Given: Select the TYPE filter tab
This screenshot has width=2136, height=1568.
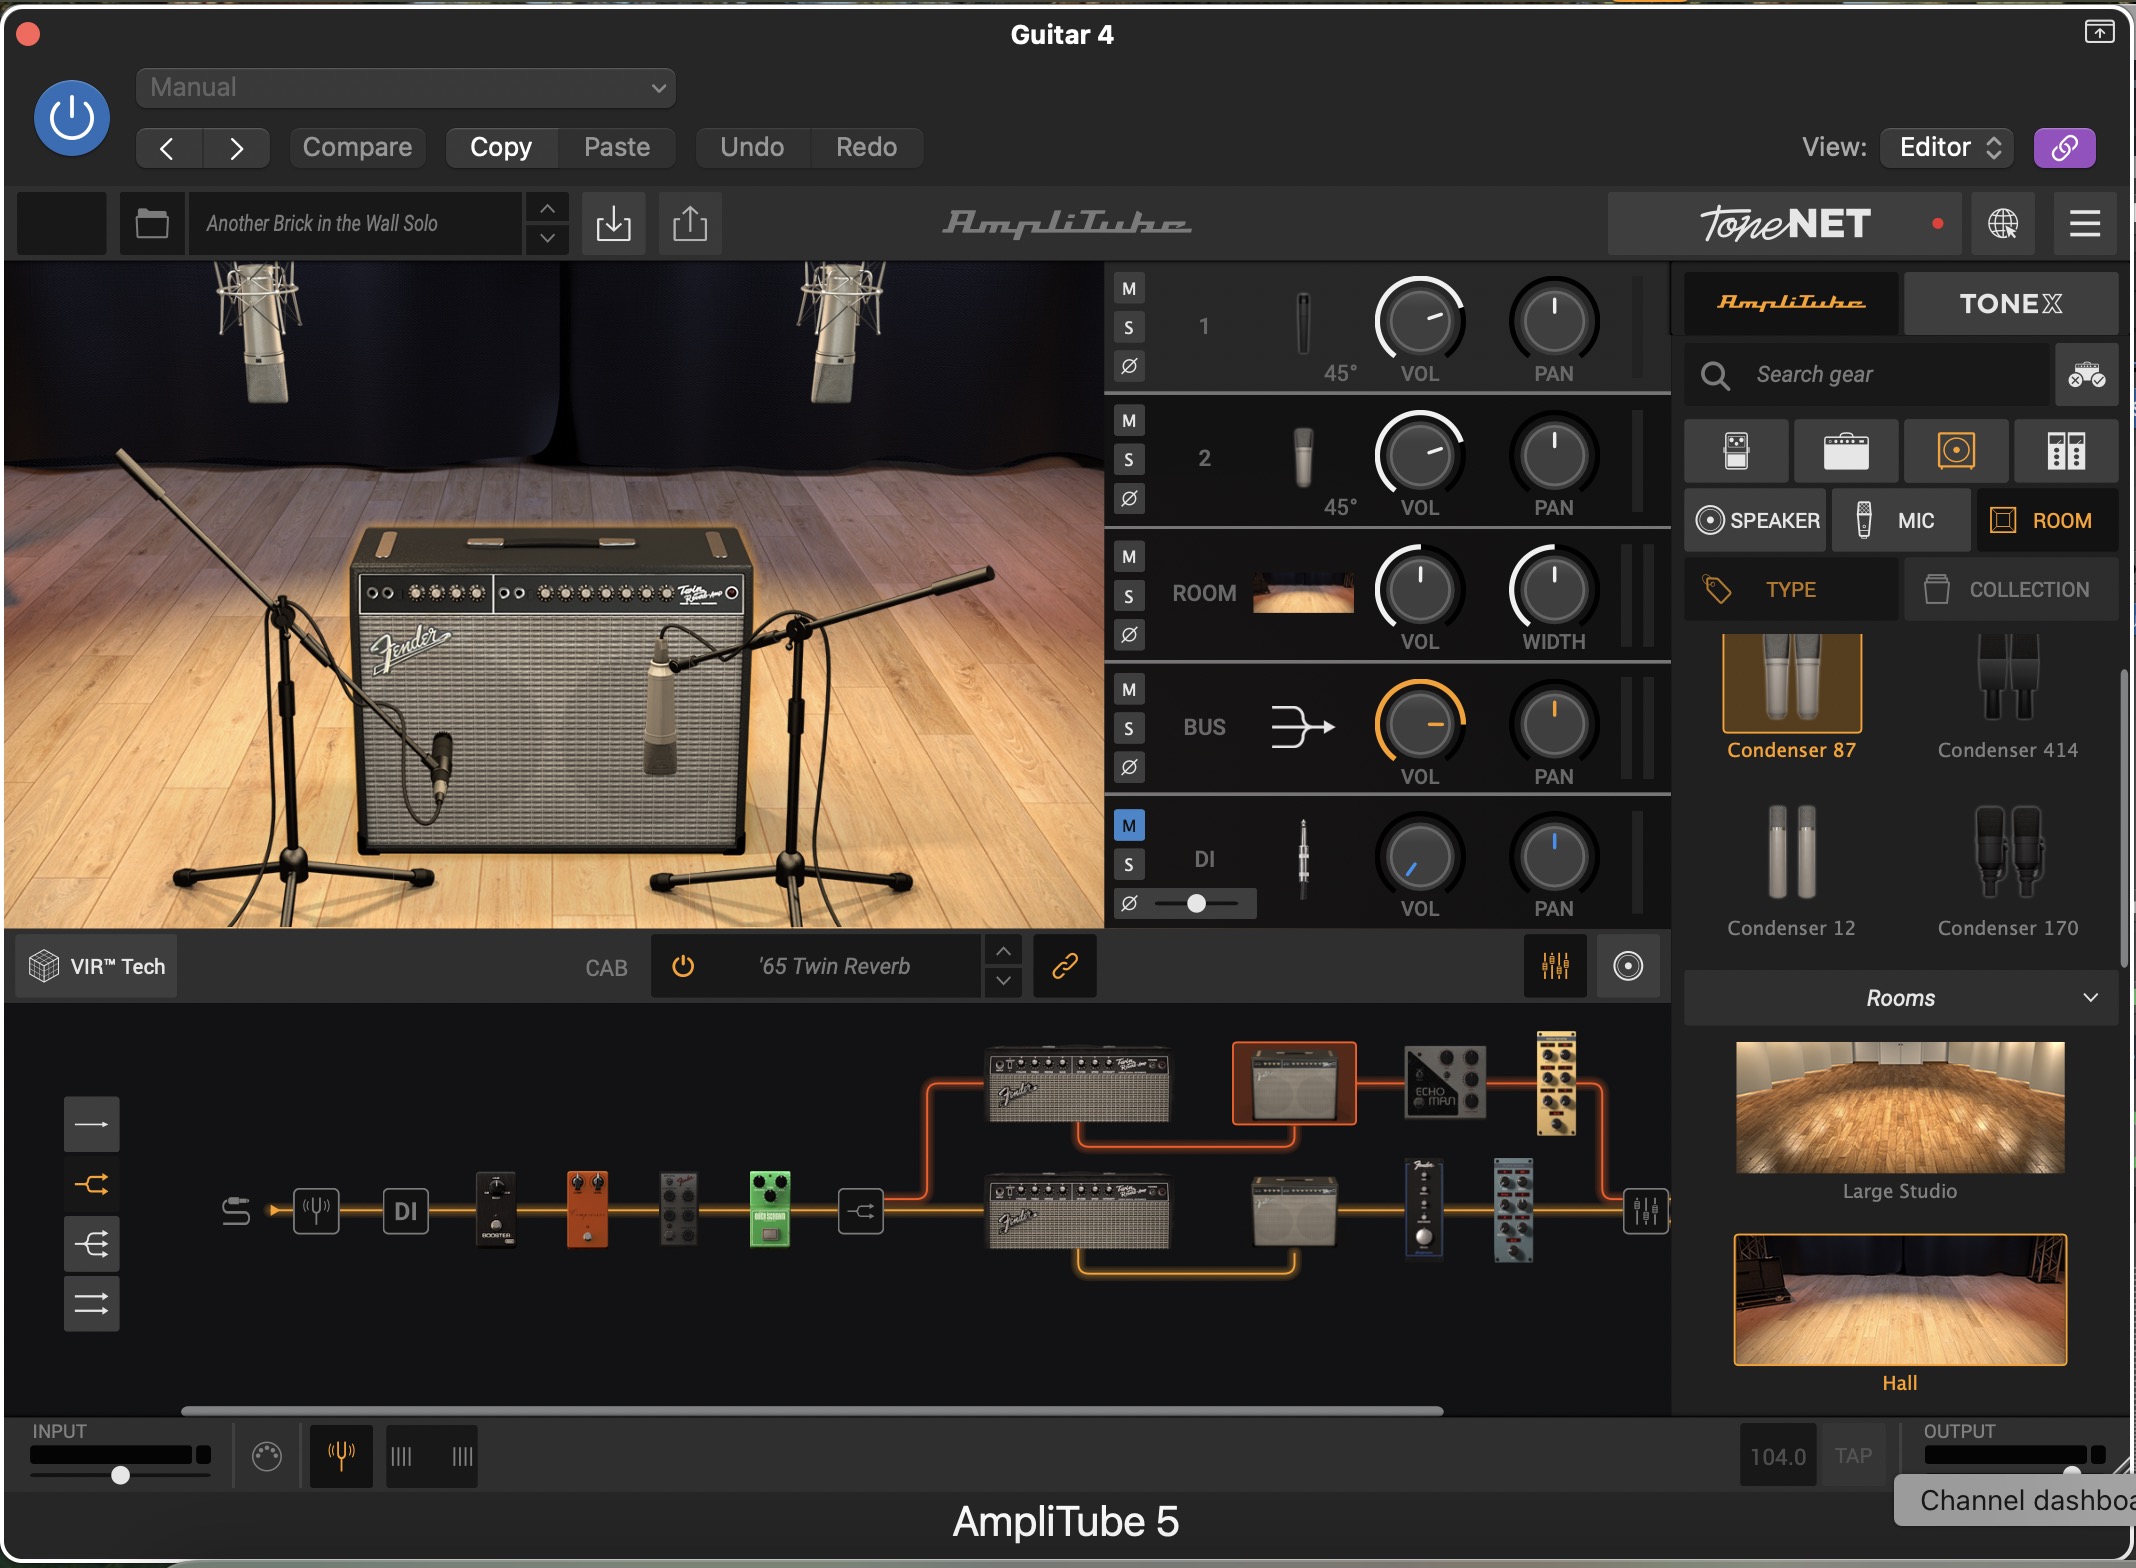Looking at the screenshot, I should [1791, 589].
